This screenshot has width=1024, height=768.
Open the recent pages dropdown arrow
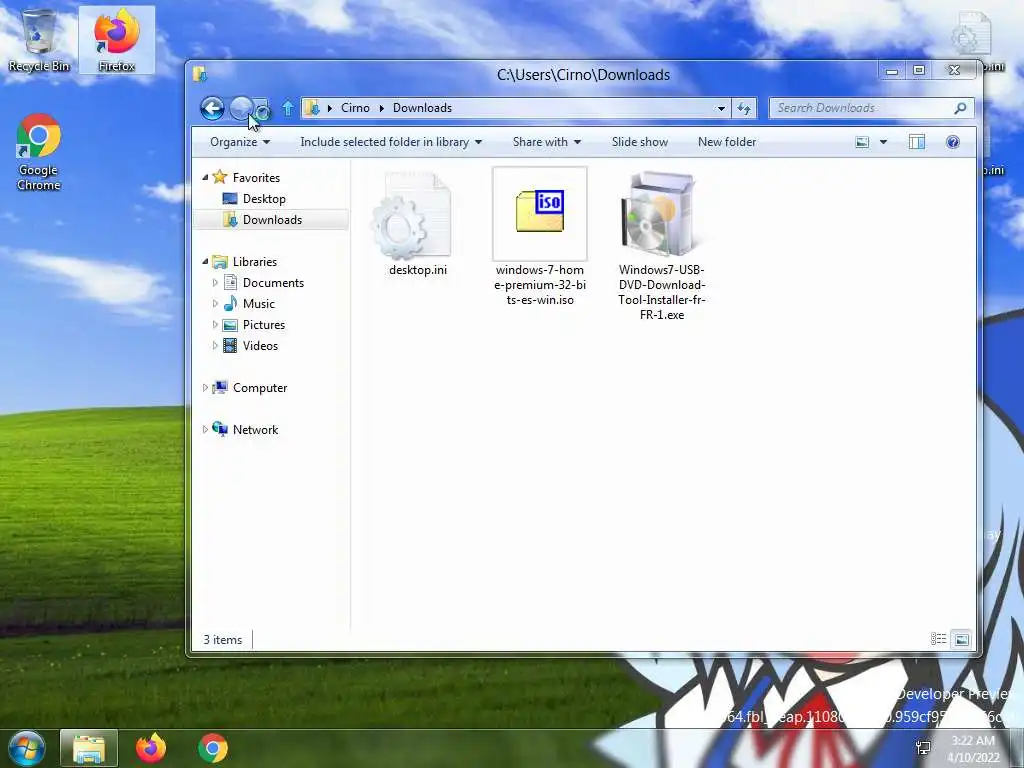coord(262,110)
